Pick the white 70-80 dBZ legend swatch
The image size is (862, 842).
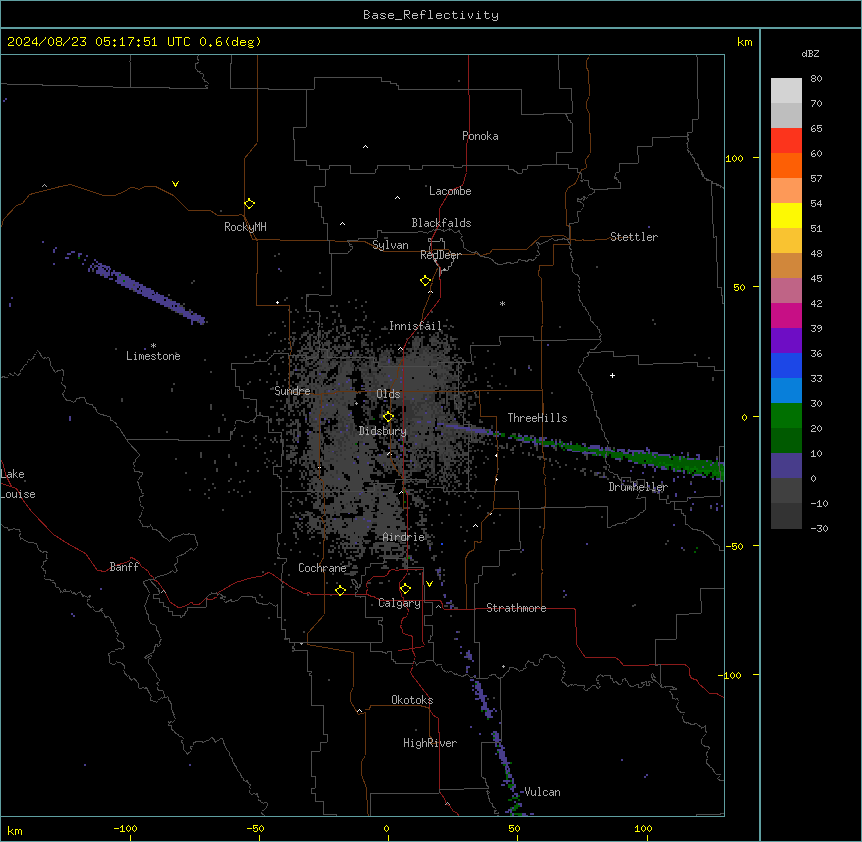786,91
